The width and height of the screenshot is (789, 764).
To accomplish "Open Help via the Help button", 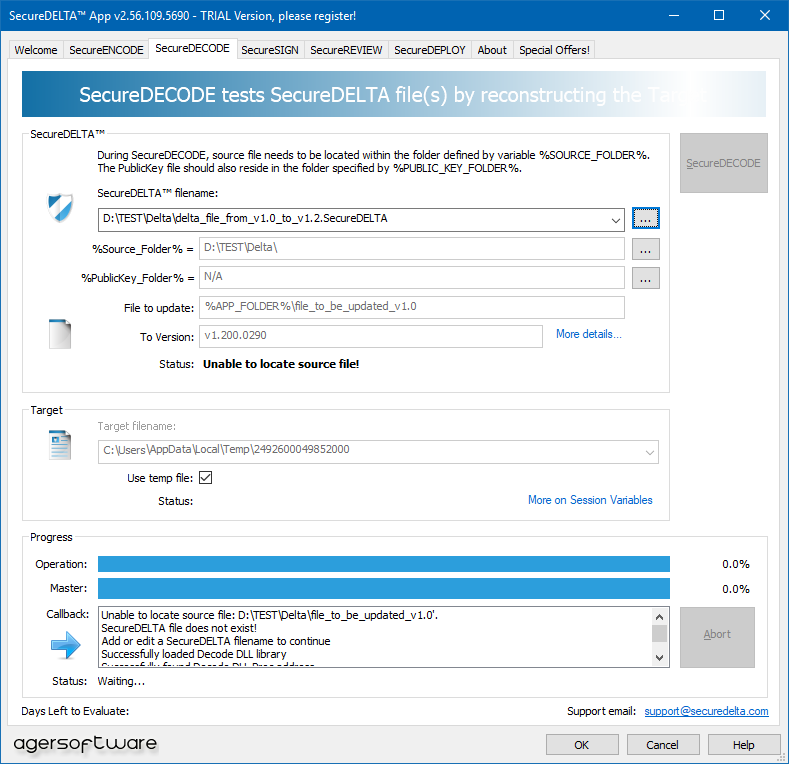I will (x=744, y=744).
